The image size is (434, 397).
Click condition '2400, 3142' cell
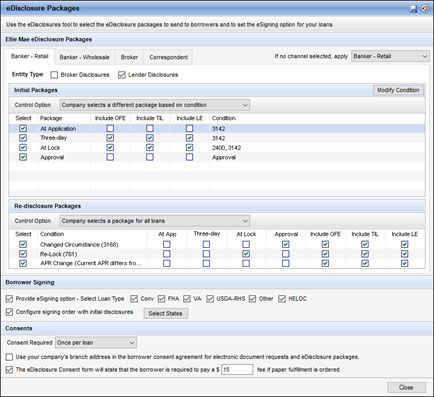(x=226, y=148)
